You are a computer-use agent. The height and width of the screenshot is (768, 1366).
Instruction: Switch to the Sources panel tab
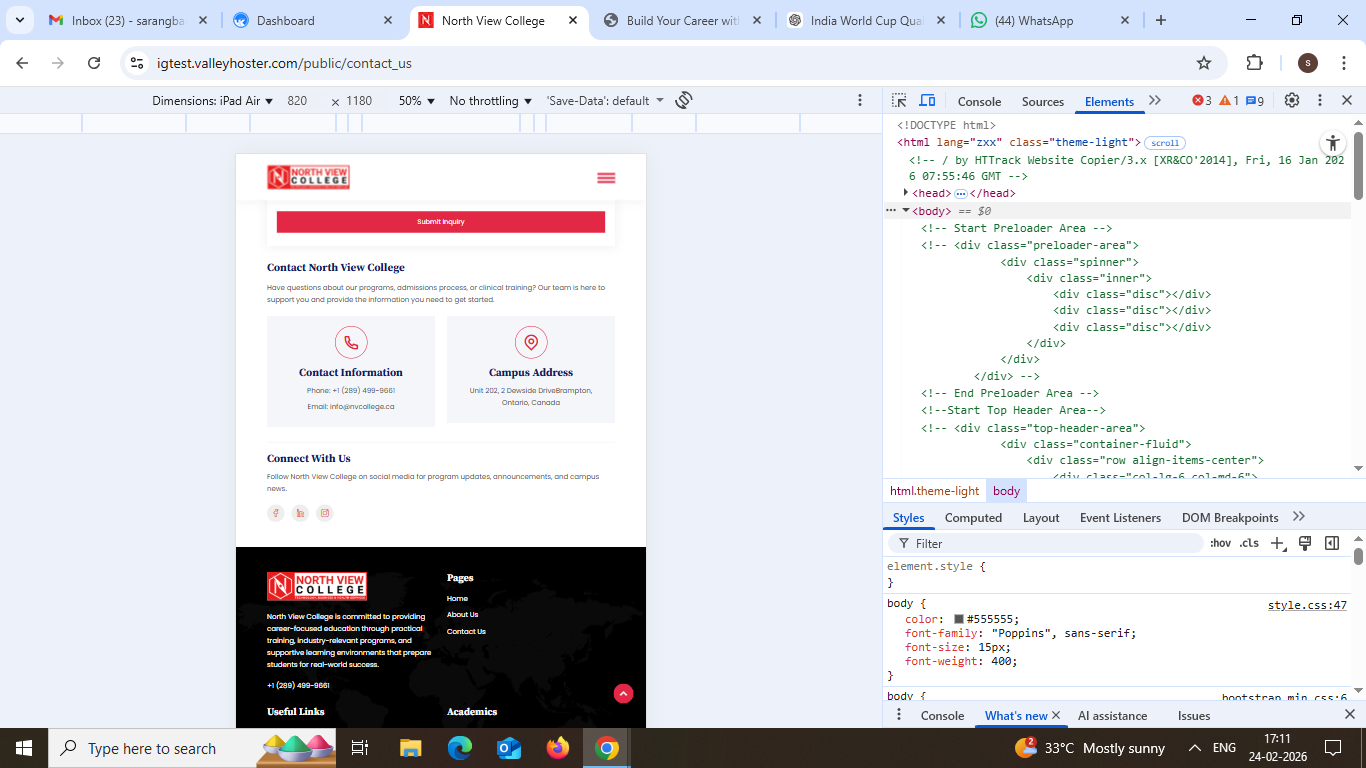(1043, 101)
